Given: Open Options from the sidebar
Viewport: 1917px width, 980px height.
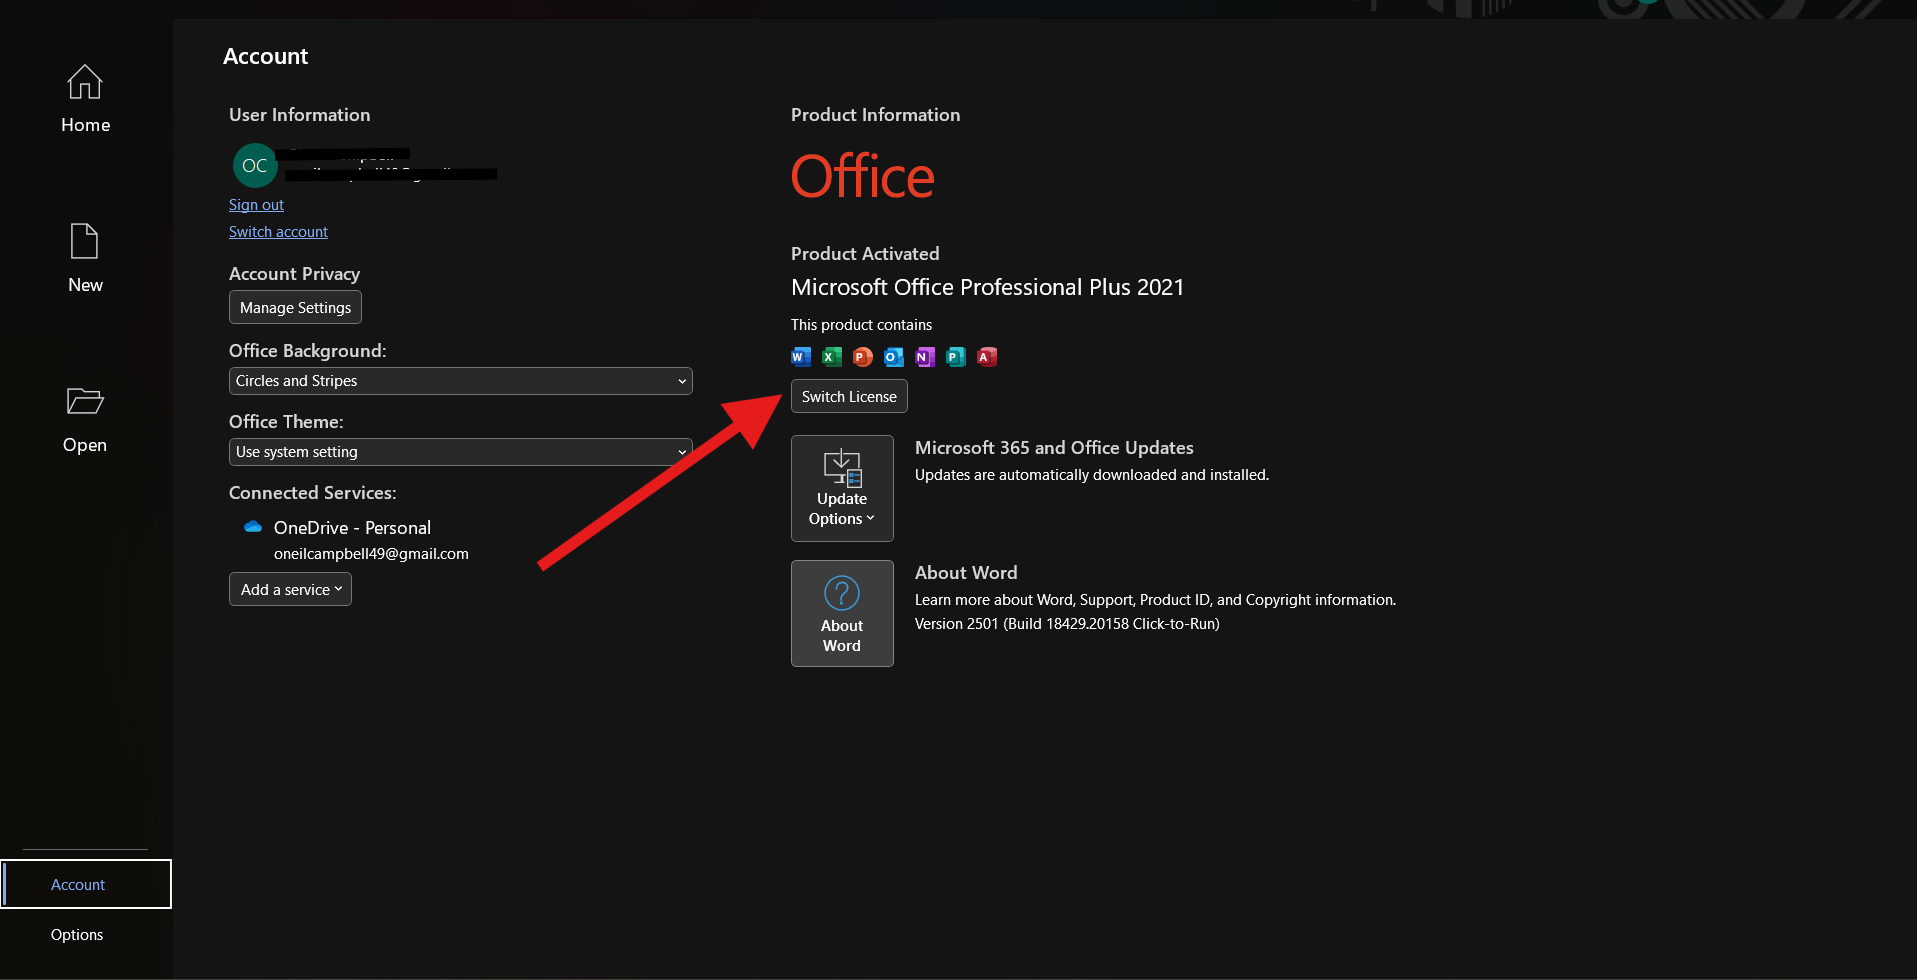Looking at the screenshot, I should [77, 935].
